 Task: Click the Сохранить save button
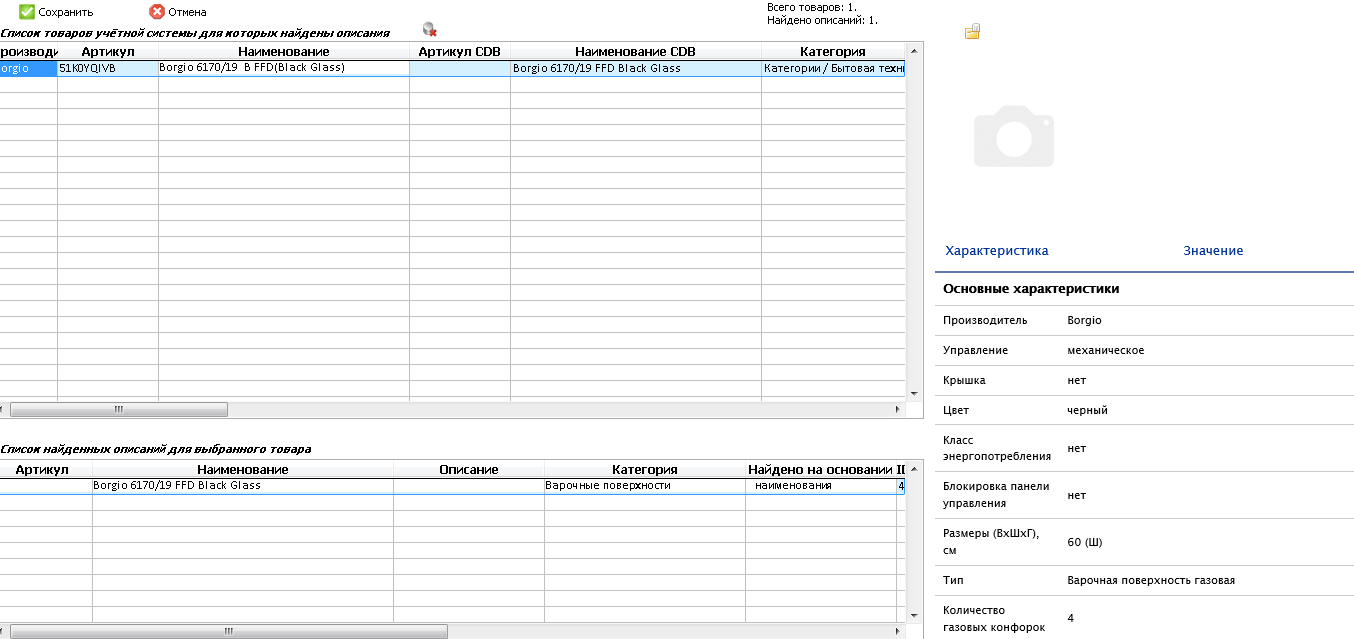coord(57,12)
